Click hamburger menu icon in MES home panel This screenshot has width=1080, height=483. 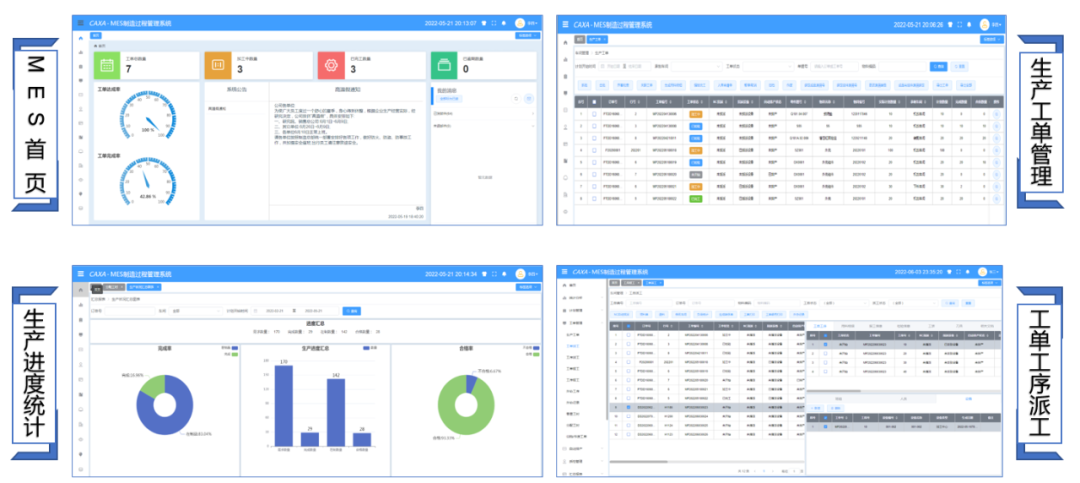(81, 22)
